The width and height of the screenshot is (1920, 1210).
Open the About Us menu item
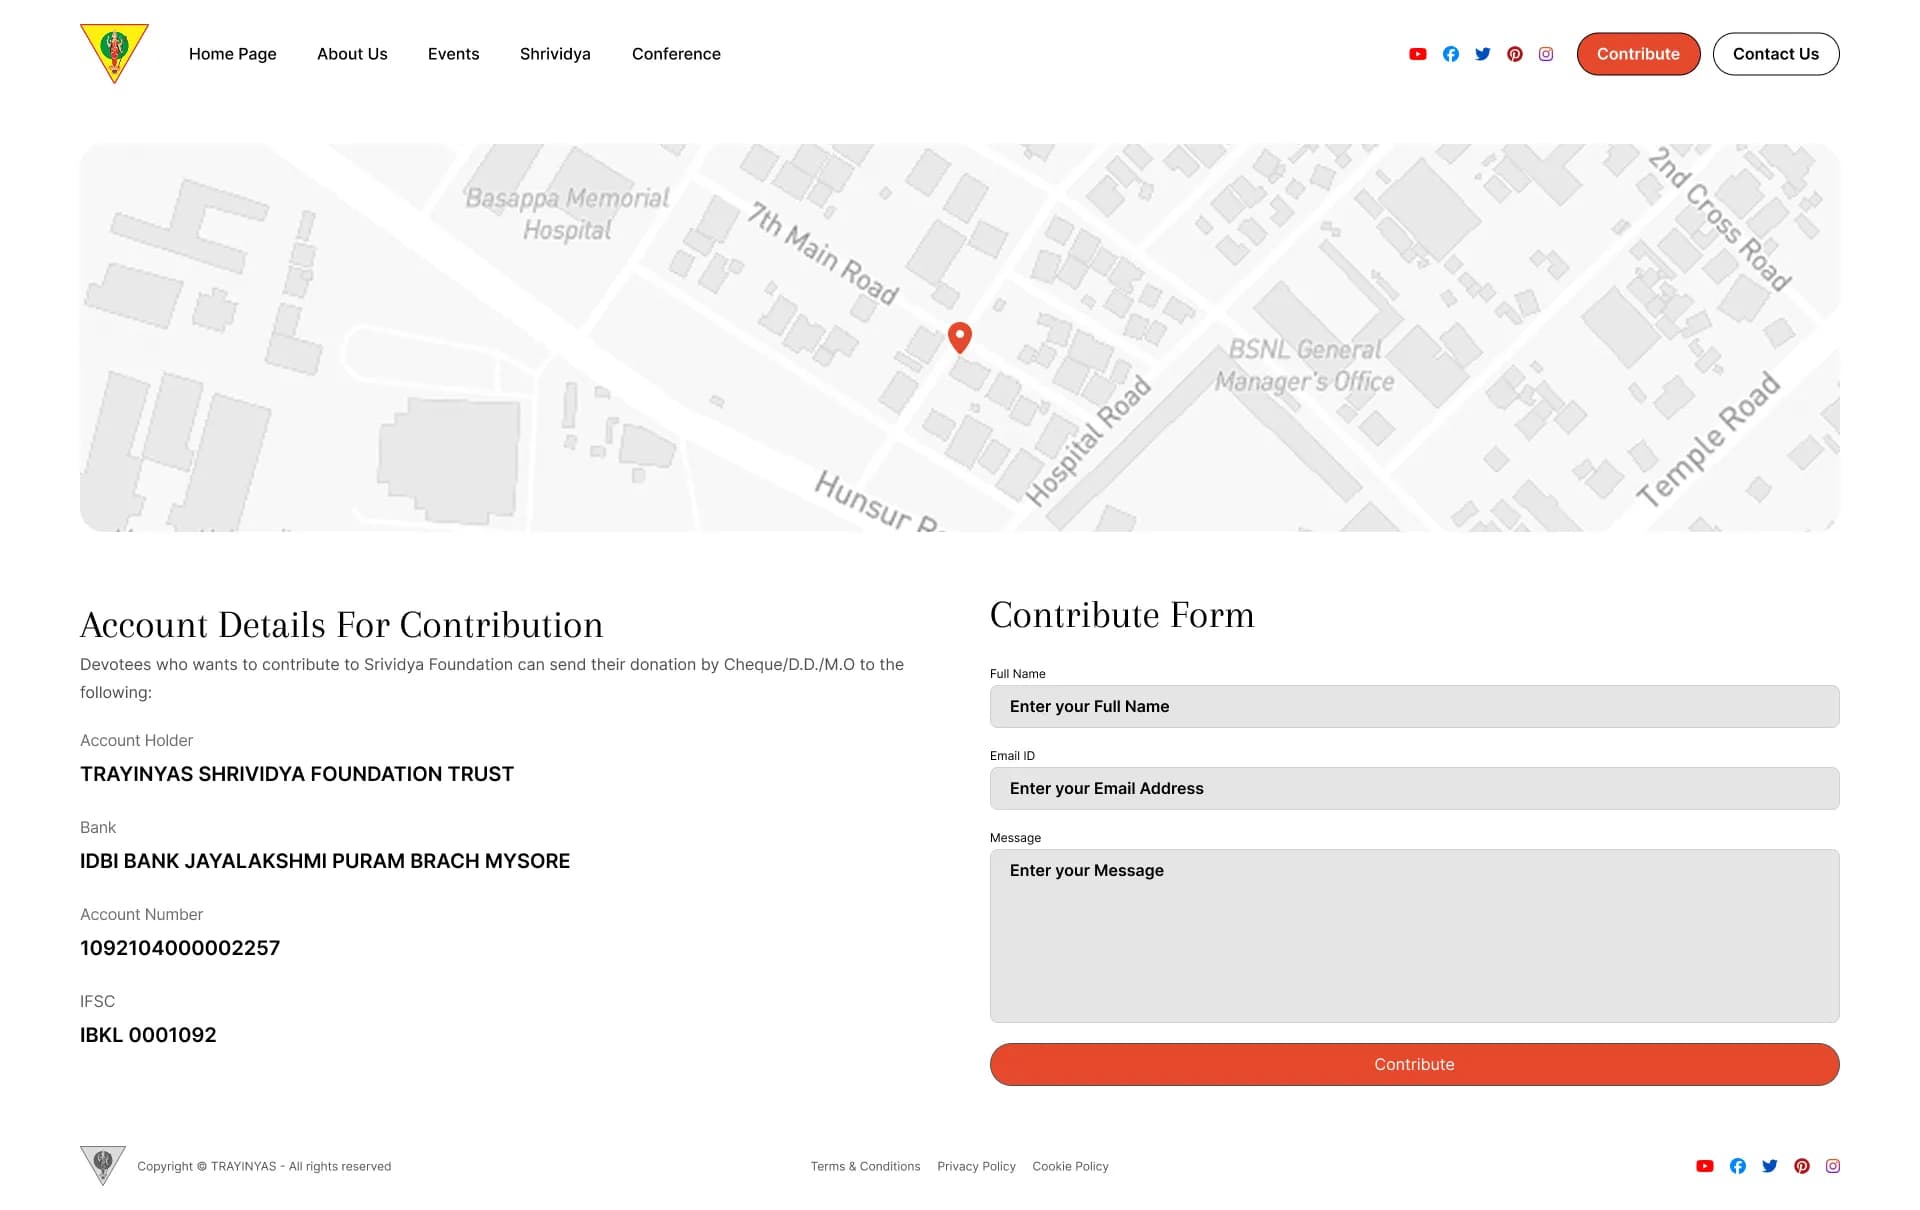point(352,54)
